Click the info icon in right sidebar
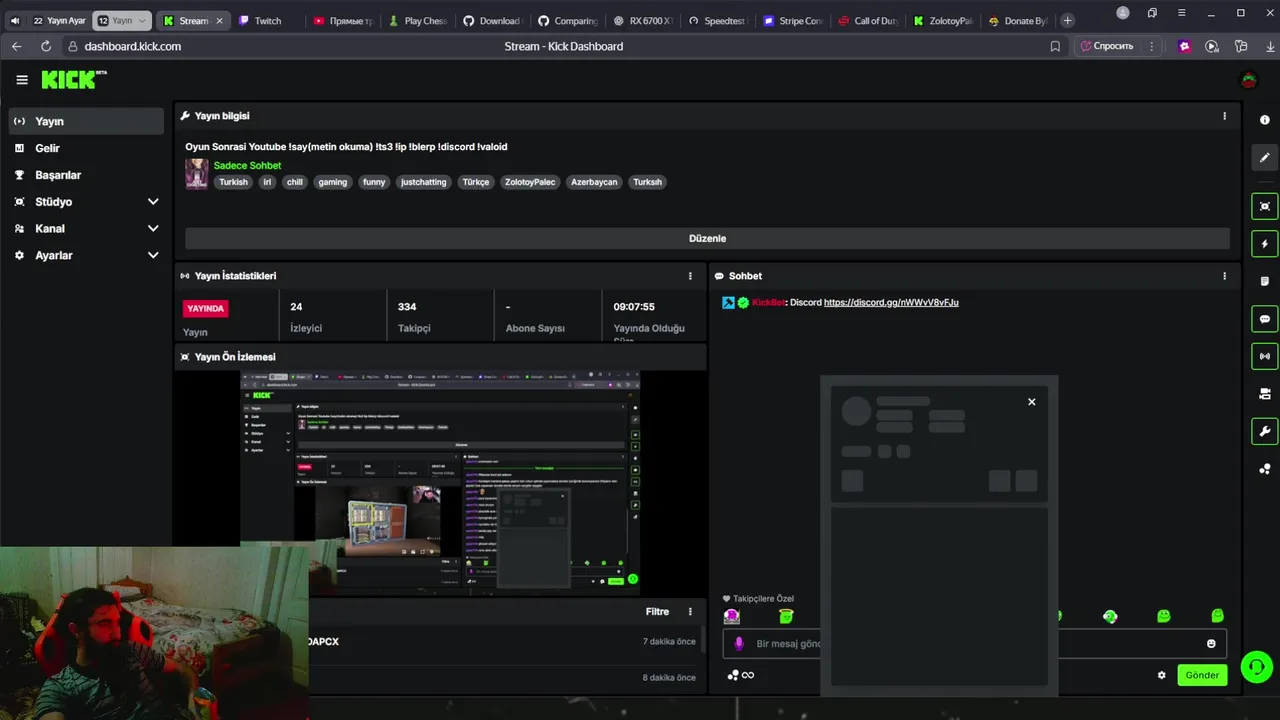This screenshot has height=720, width=1280. [1265, 120]
